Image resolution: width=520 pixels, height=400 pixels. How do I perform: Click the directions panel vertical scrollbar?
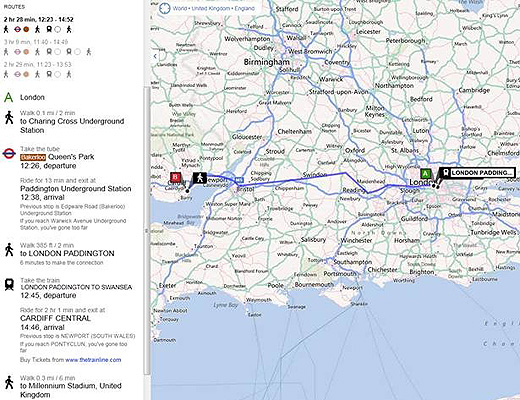click(147, 230)
